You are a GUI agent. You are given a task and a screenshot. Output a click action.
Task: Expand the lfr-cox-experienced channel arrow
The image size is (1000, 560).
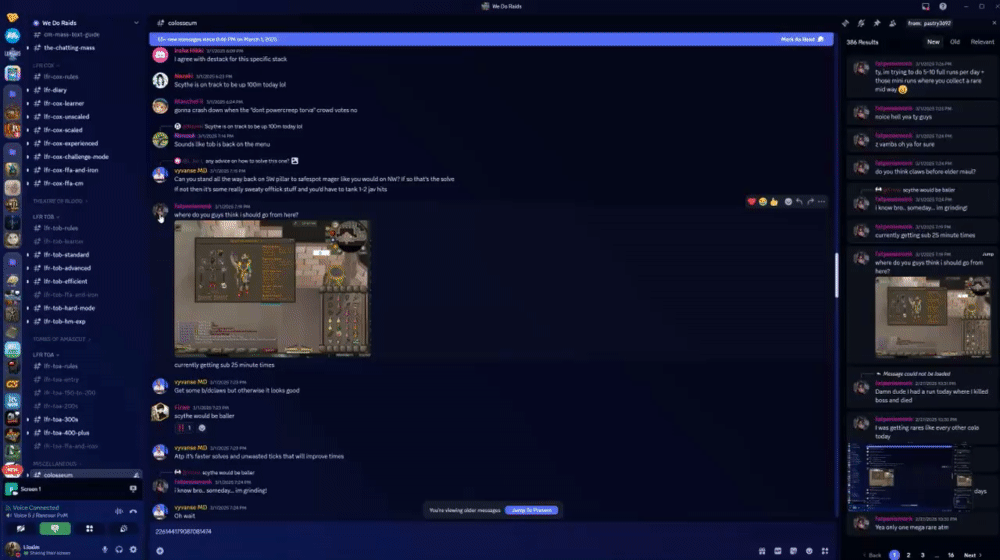27,144
